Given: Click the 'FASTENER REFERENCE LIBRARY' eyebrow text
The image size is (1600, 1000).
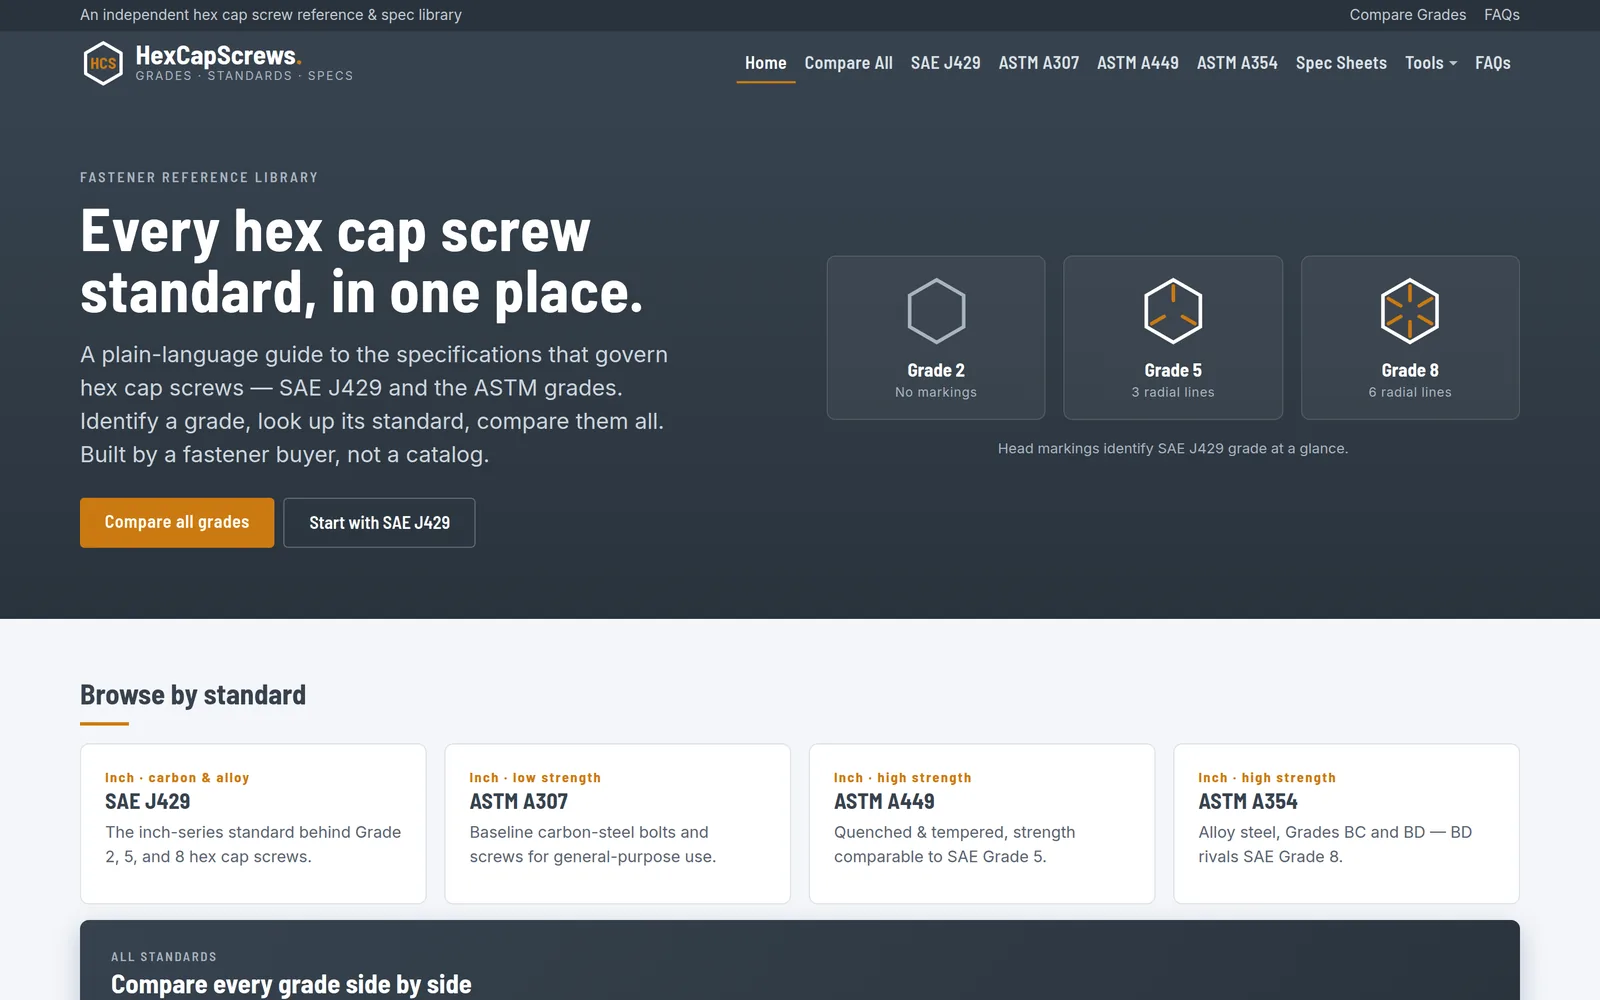Looking at the screenshot, I should click(x=199, y=177).
